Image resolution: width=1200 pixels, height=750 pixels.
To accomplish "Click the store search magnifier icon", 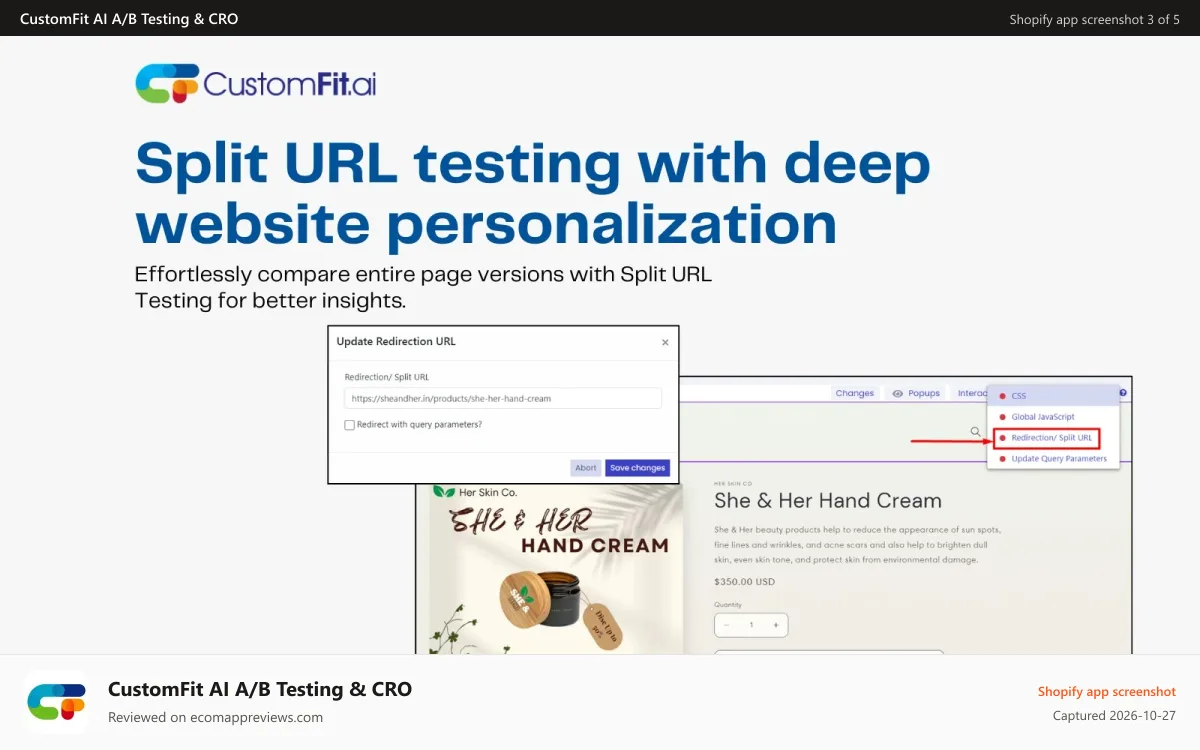I will click(x=975, y=432).
